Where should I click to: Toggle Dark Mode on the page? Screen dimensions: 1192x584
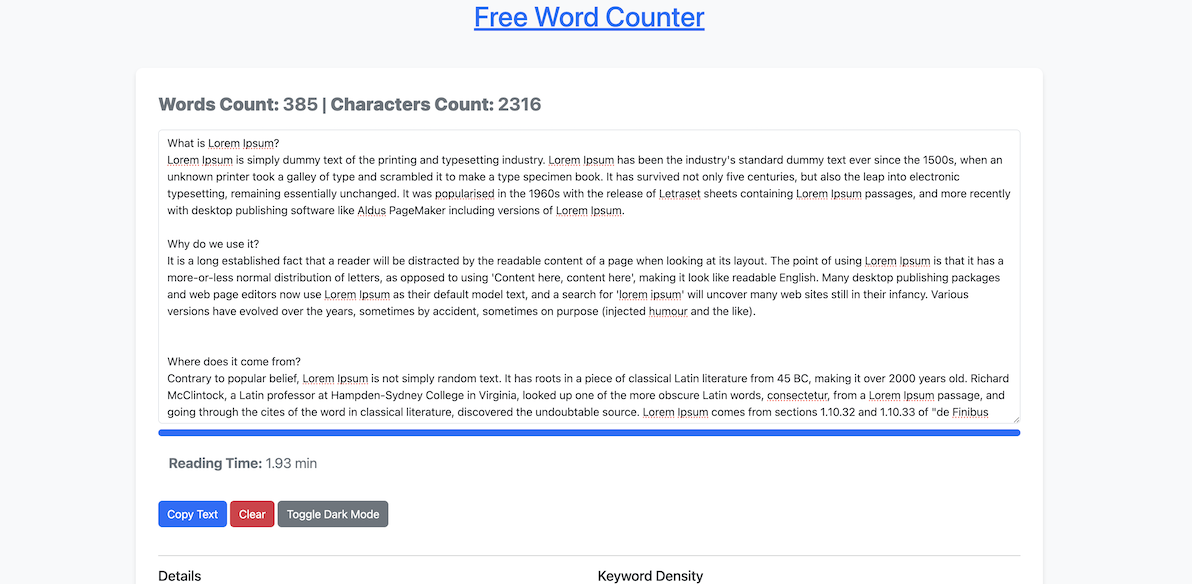332,513
